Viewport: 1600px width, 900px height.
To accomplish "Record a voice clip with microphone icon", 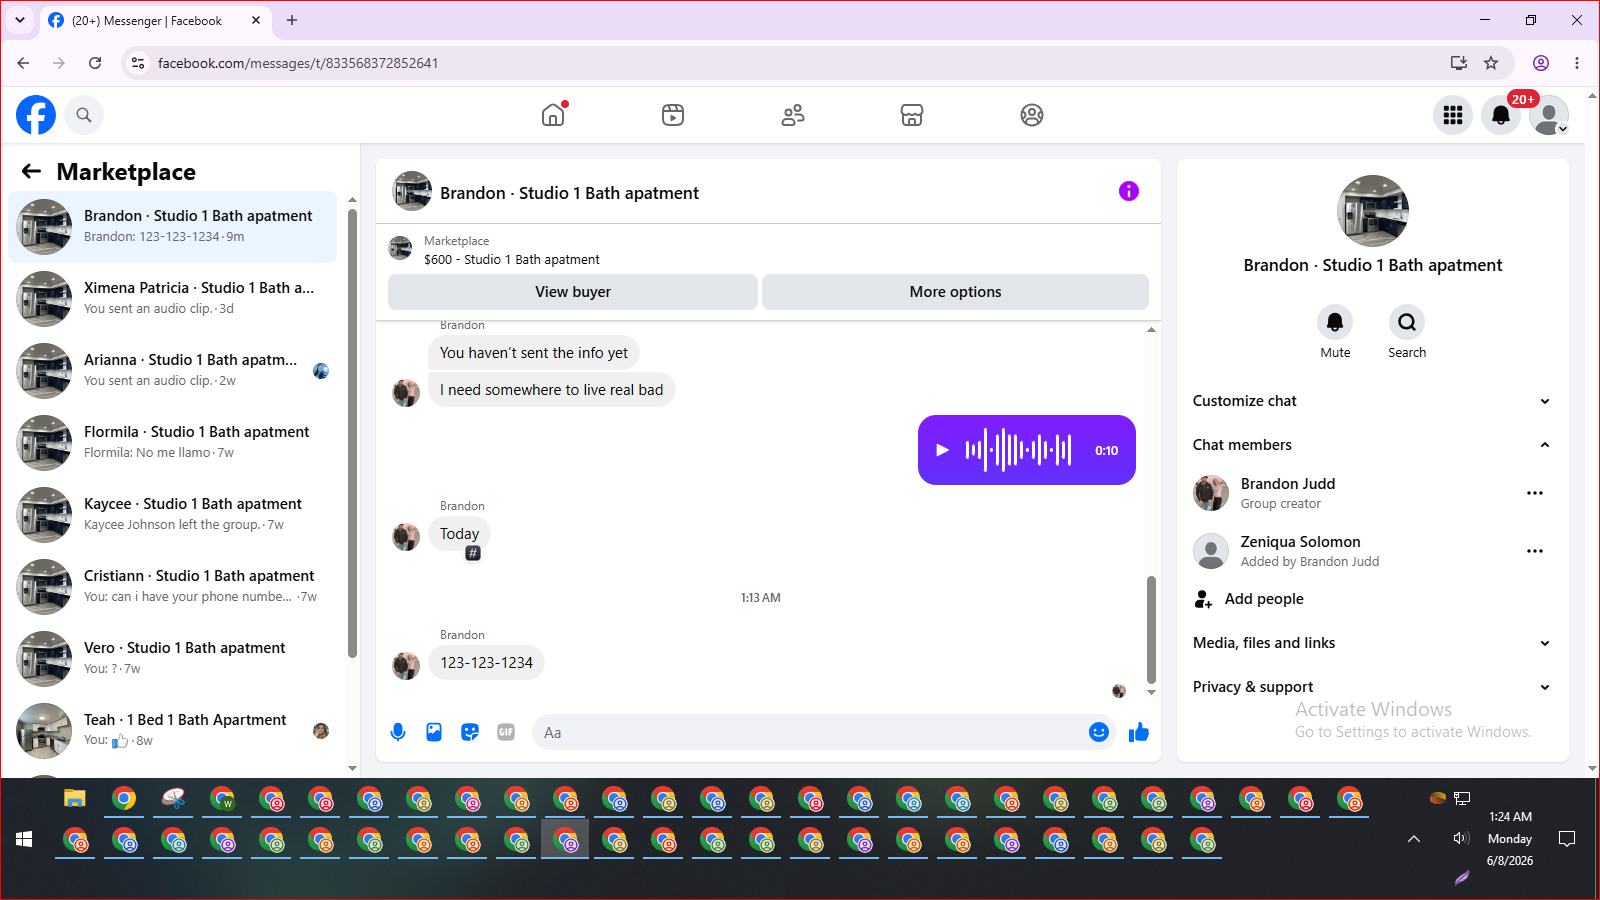I will pyautogui.click(x=398, y=732).
